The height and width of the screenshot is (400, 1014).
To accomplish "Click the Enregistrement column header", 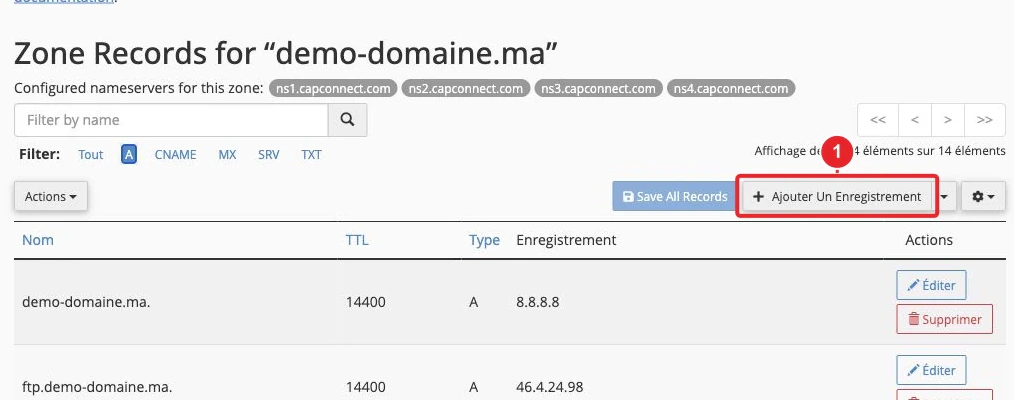I will 566,240.
